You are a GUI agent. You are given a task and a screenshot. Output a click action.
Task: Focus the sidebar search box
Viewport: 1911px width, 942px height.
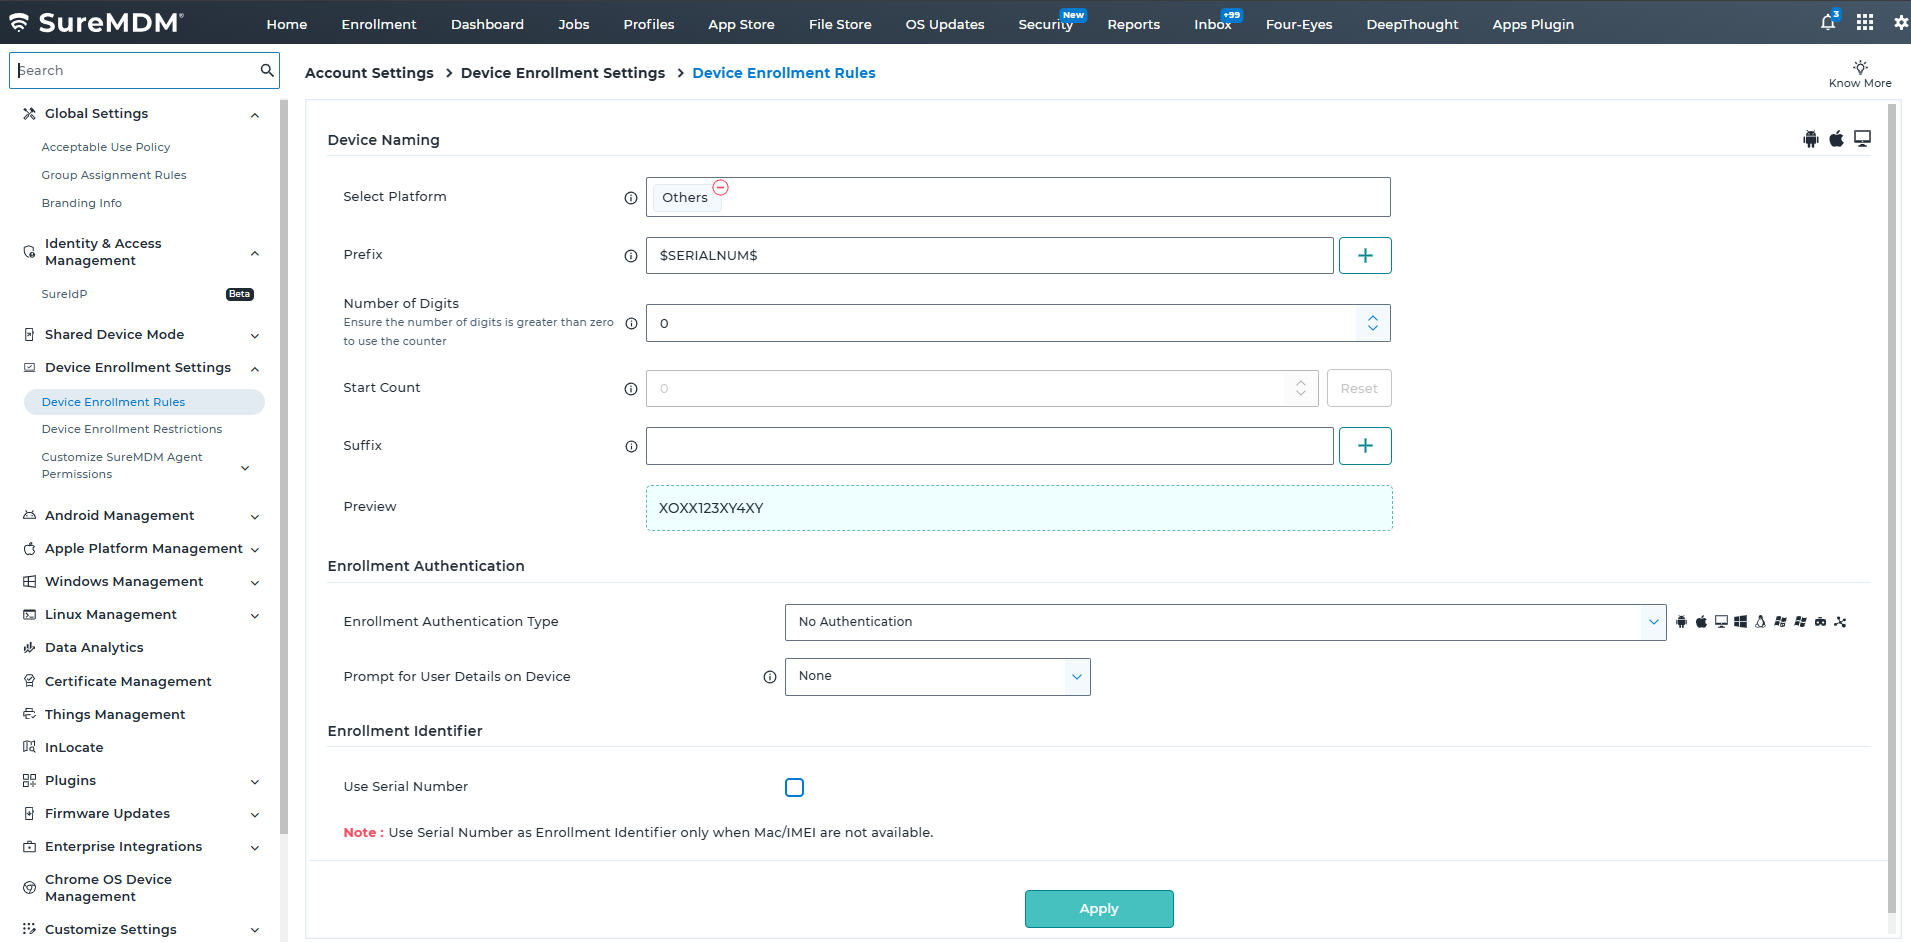(x=144, y=70)
